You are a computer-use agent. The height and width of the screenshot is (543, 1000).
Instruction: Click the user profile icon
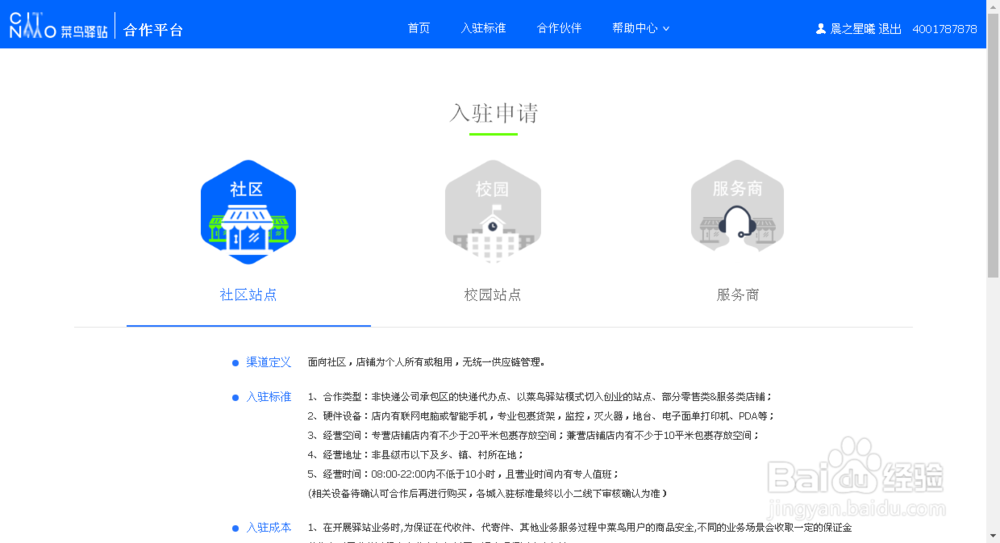coord(821,29)
